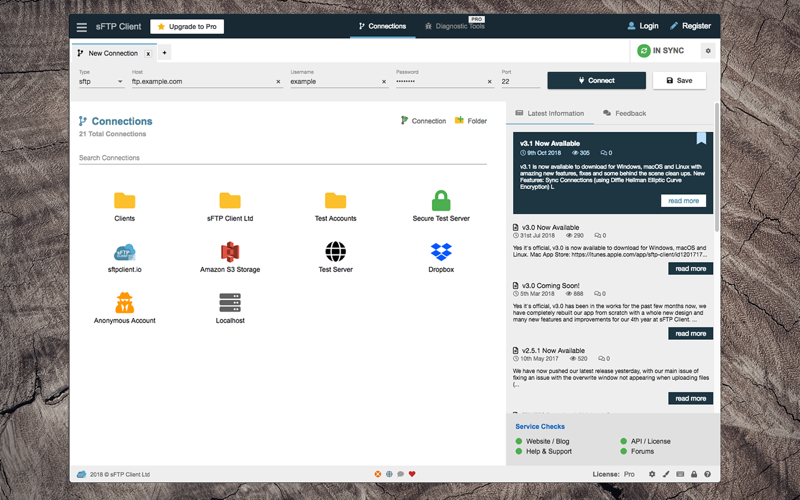Select the Localhost server icon

(230, 303)
